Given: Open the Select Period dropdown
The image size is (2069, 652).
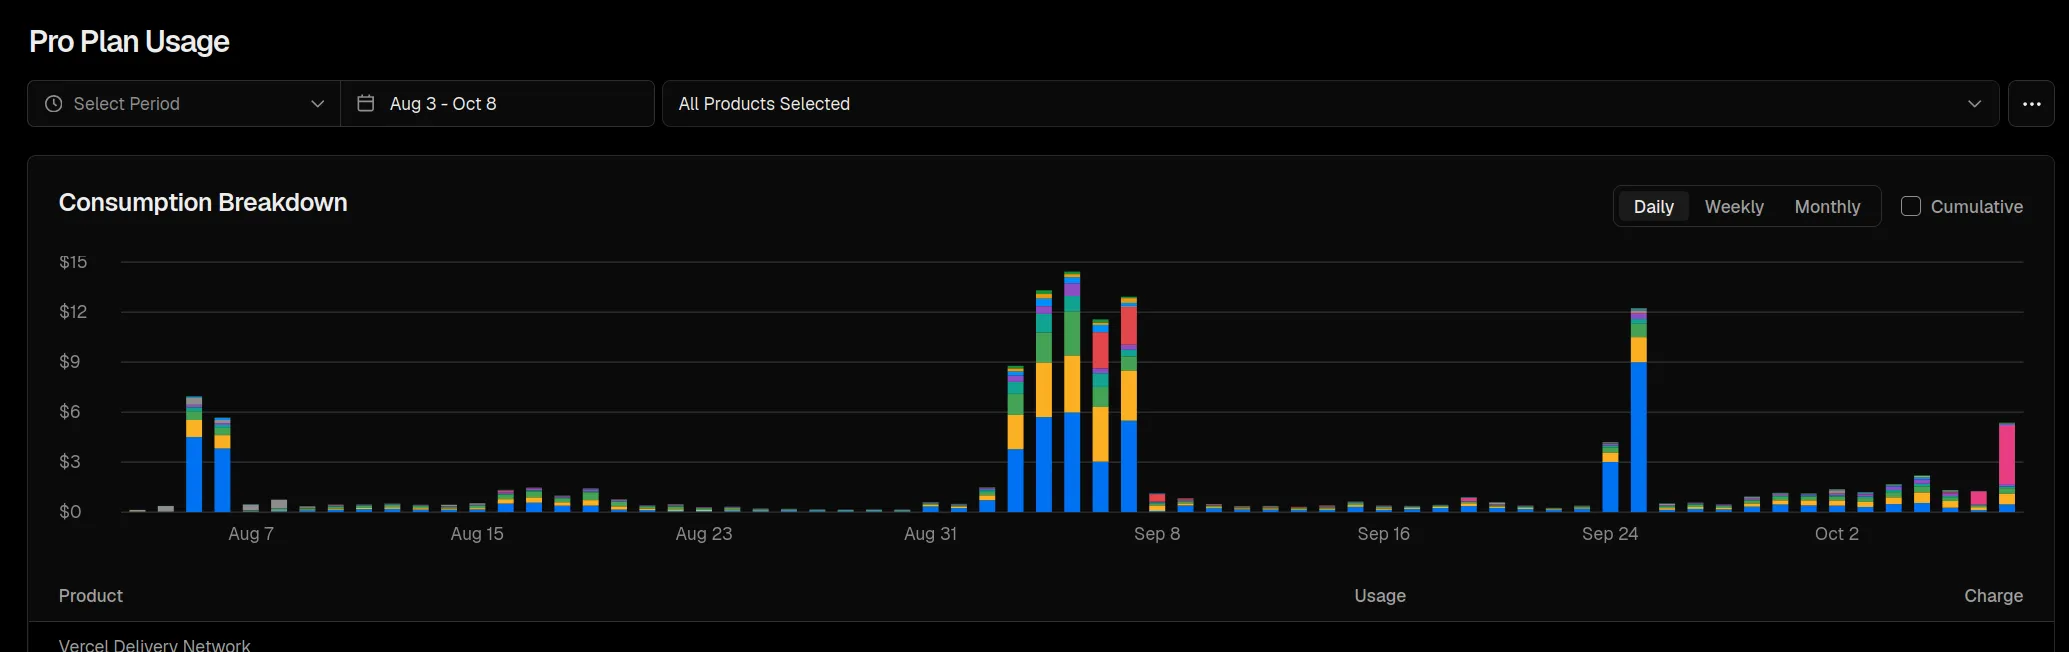Looking at the screenshot, I should pos(184,104).
